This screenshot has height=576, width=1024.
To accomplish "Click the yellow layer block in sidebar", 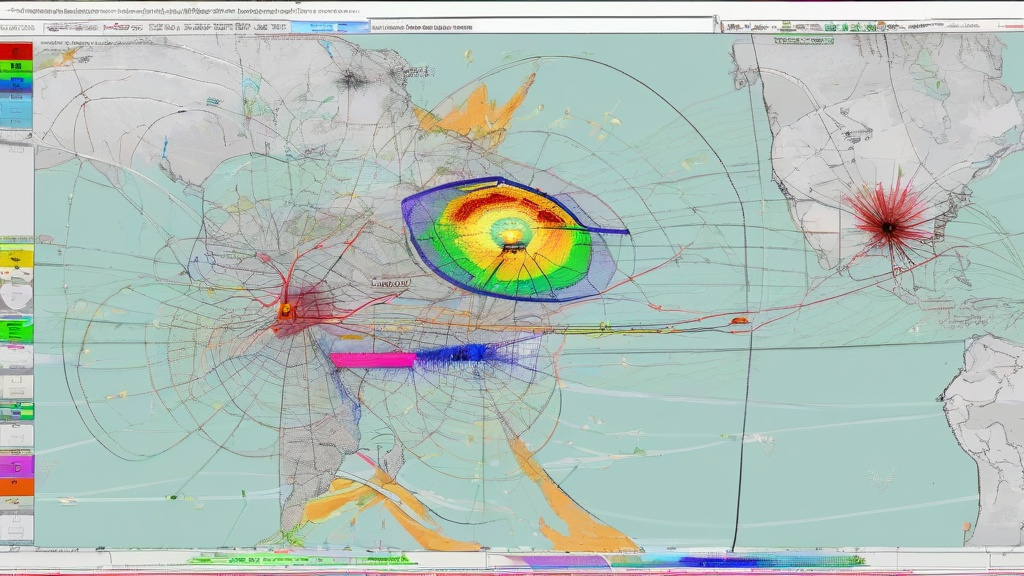I will [16, 259].
